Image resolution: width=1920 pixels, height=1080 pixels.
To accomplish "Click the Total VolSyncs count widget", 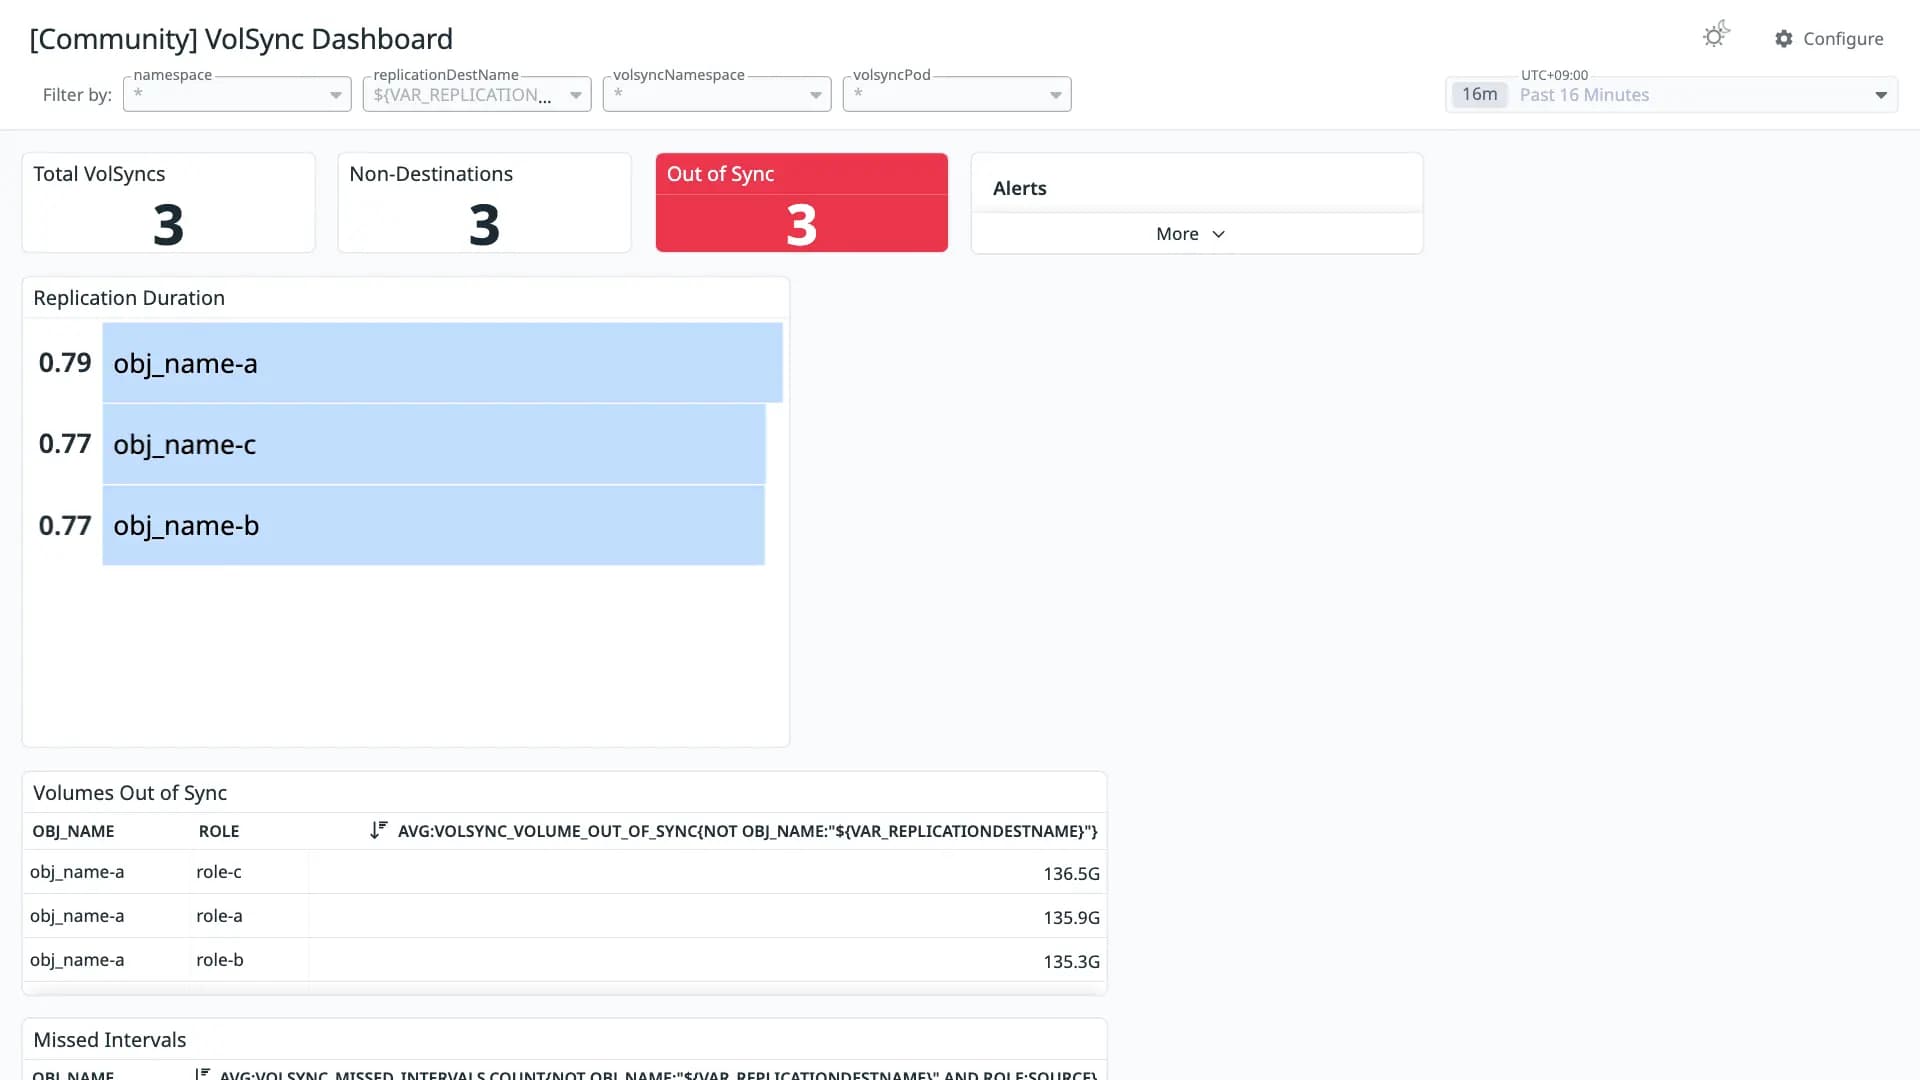I will pos(169,203).
